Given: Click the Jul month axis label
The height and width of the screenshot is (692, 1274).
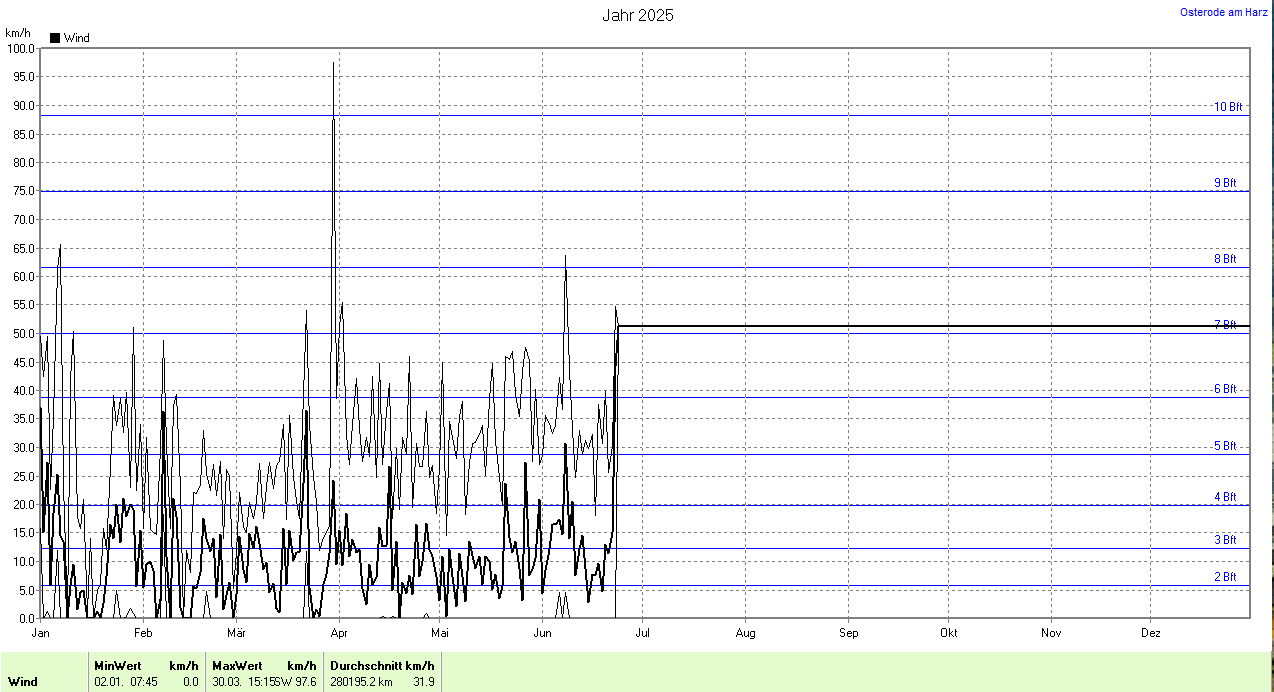Looking at the screenshot, I should pos(643,633).
